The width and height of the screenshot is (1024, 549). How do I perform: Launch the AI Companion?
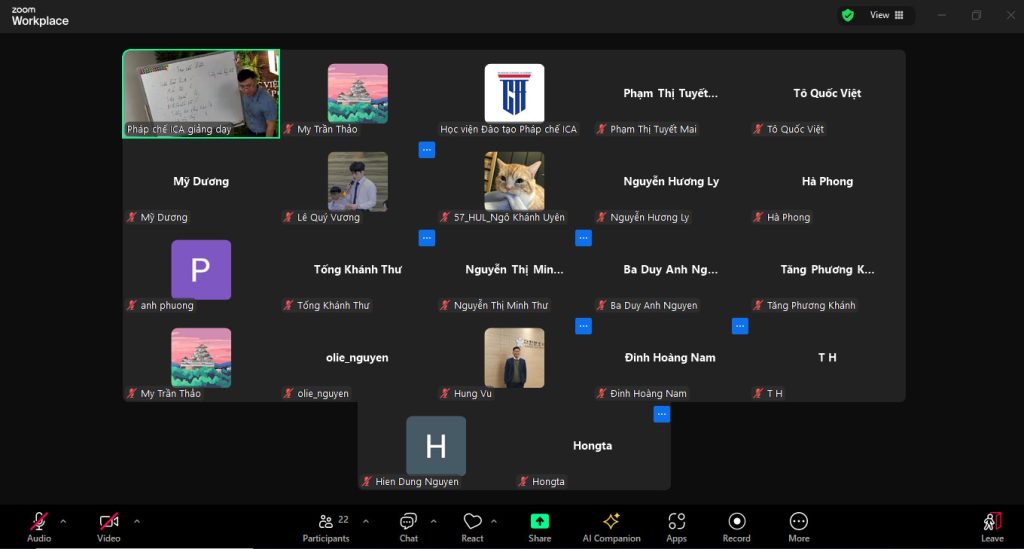coord(611,526)
